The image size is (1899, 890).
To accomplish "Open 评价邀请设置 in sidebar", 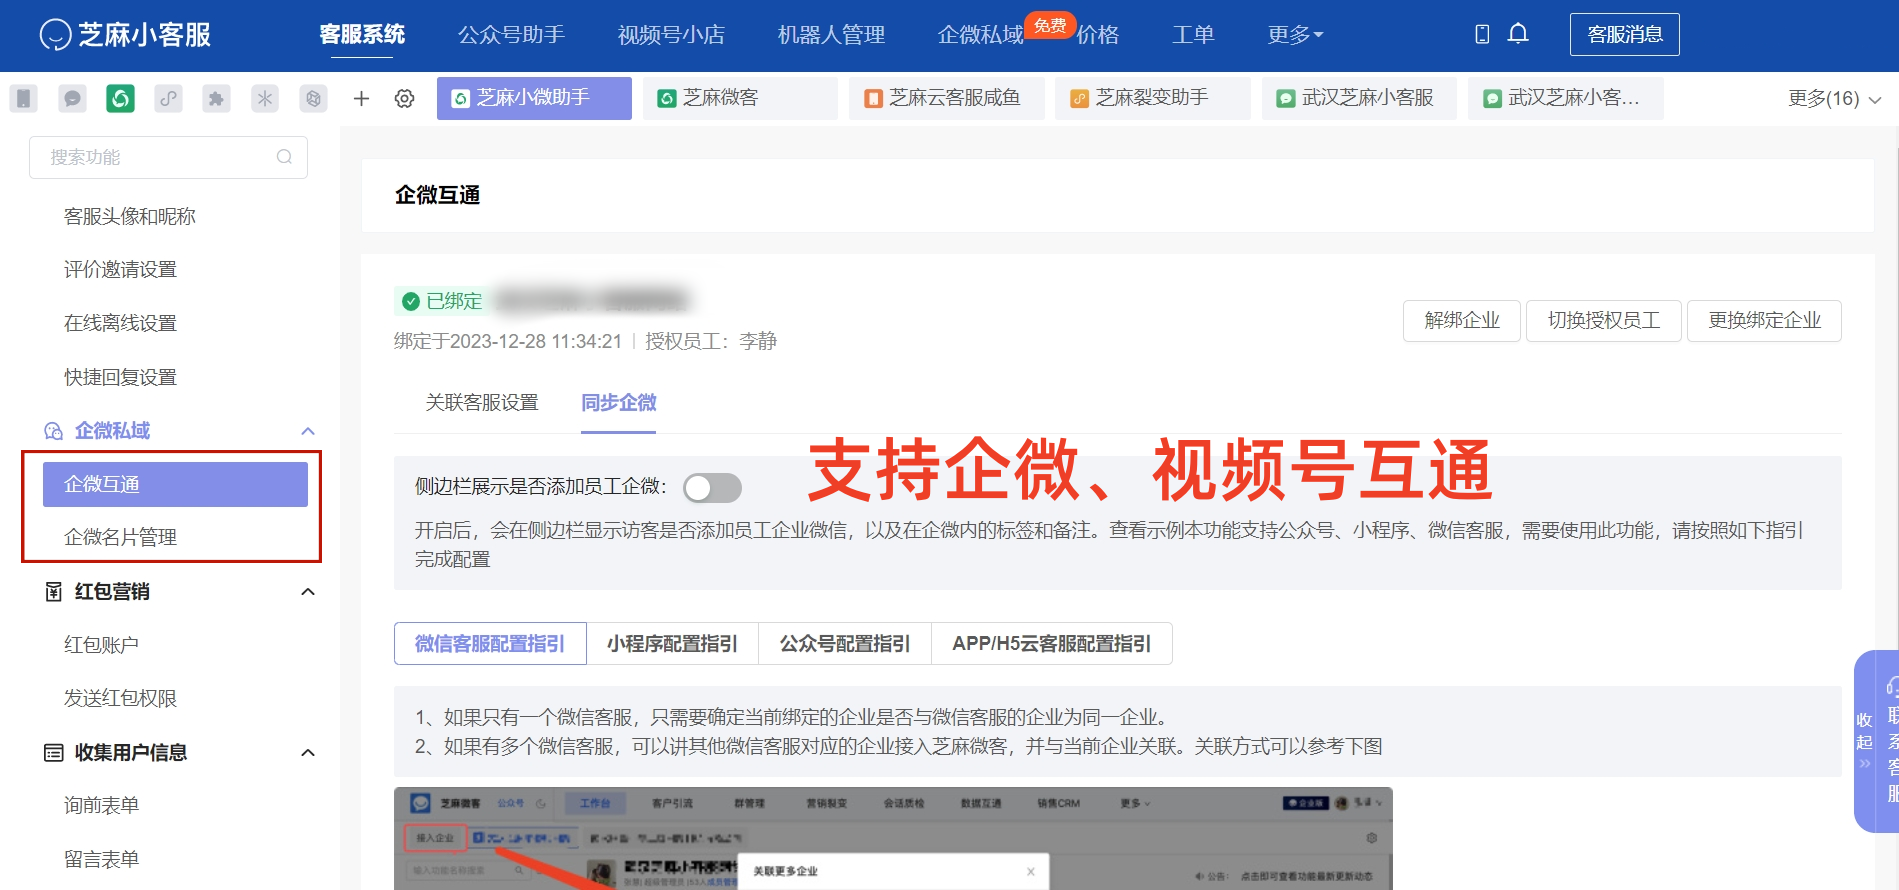I will click(120, 270).
